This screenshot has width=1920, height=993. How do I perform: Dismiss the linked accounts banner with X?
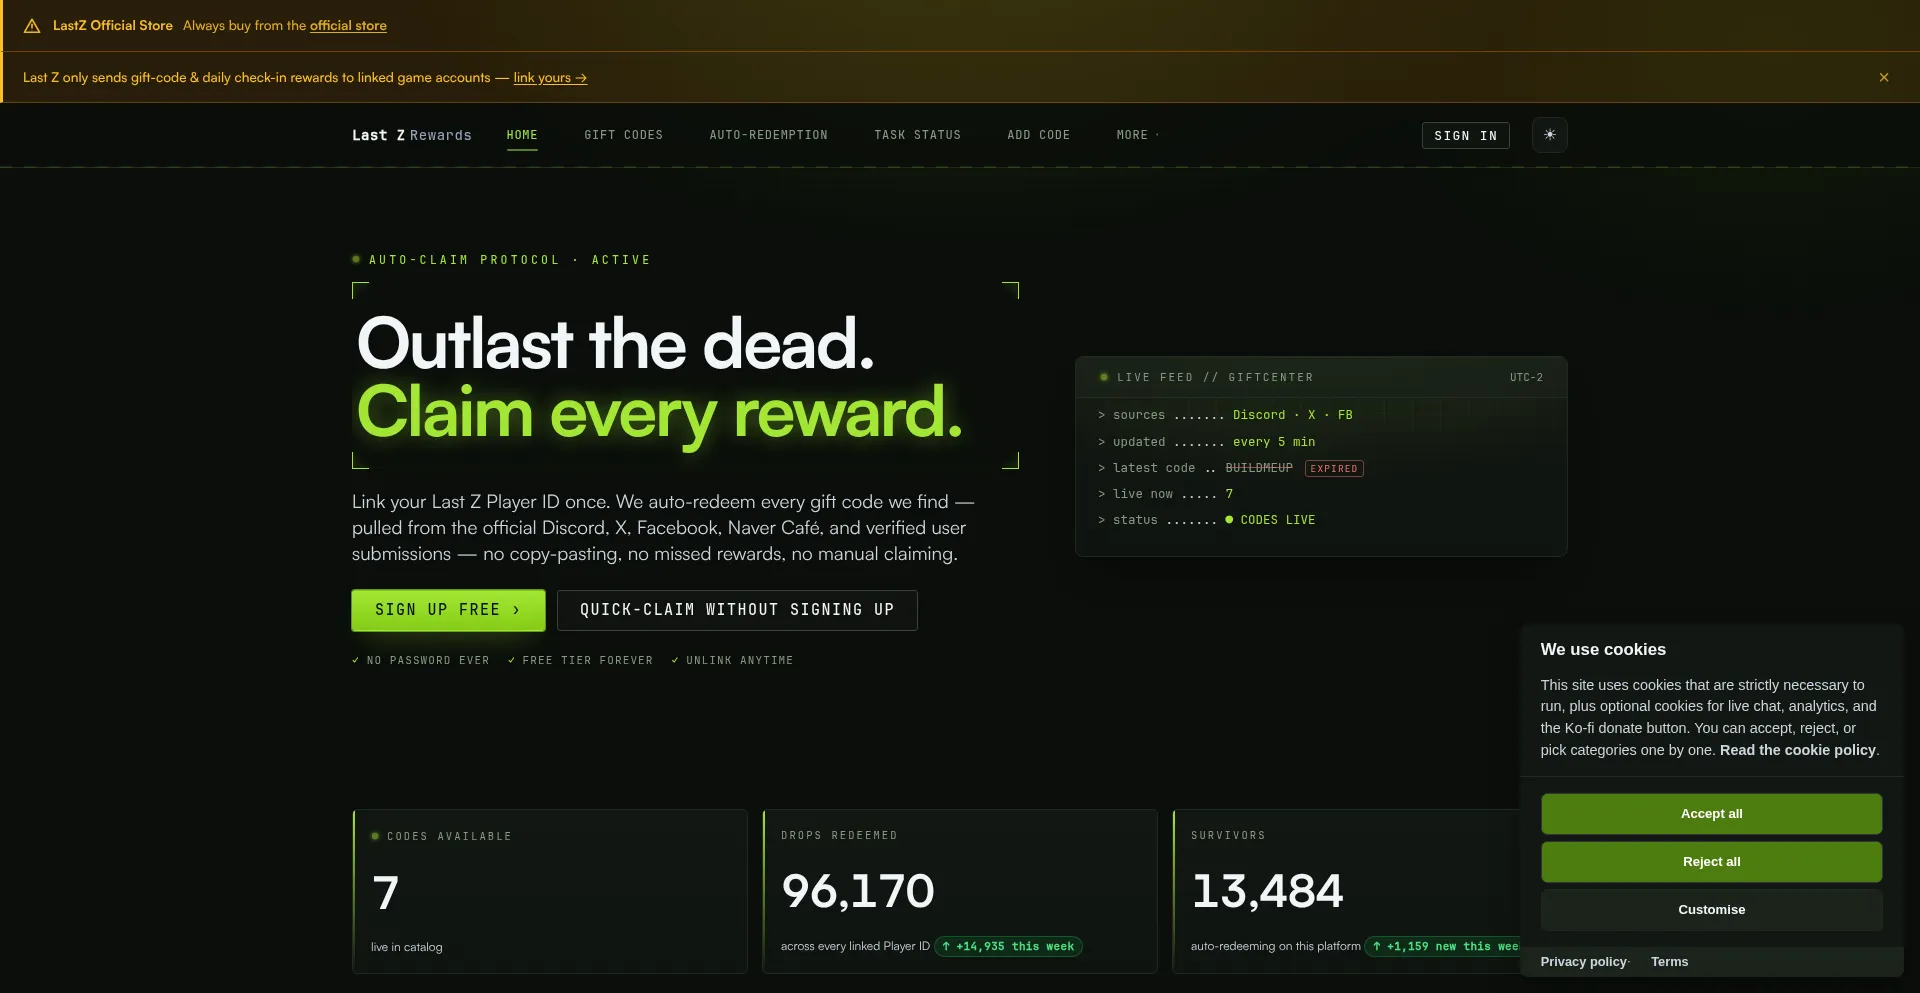pos(1884,77)
